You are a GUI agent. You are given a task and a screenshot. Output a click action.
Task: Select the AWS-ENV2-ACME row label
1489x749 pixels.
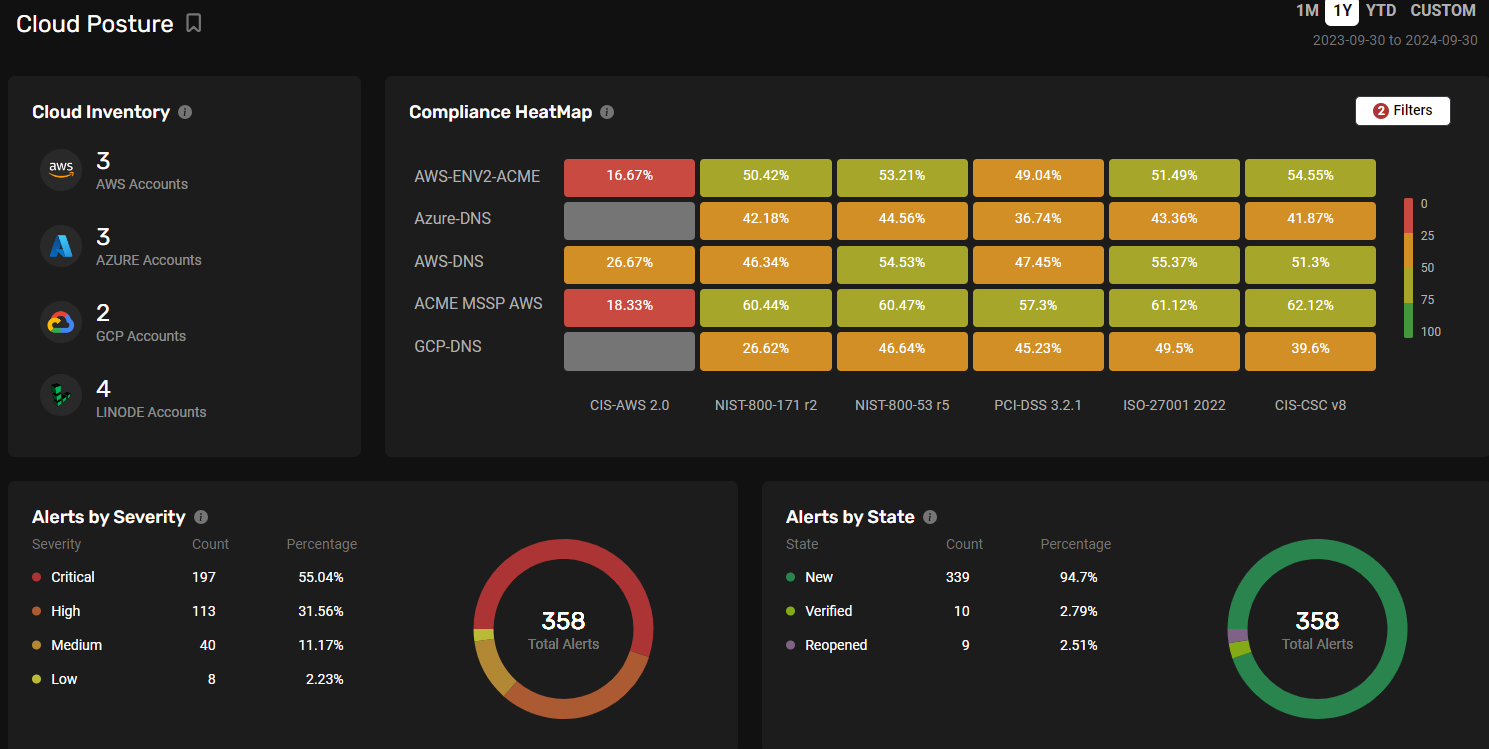(477, 176)
